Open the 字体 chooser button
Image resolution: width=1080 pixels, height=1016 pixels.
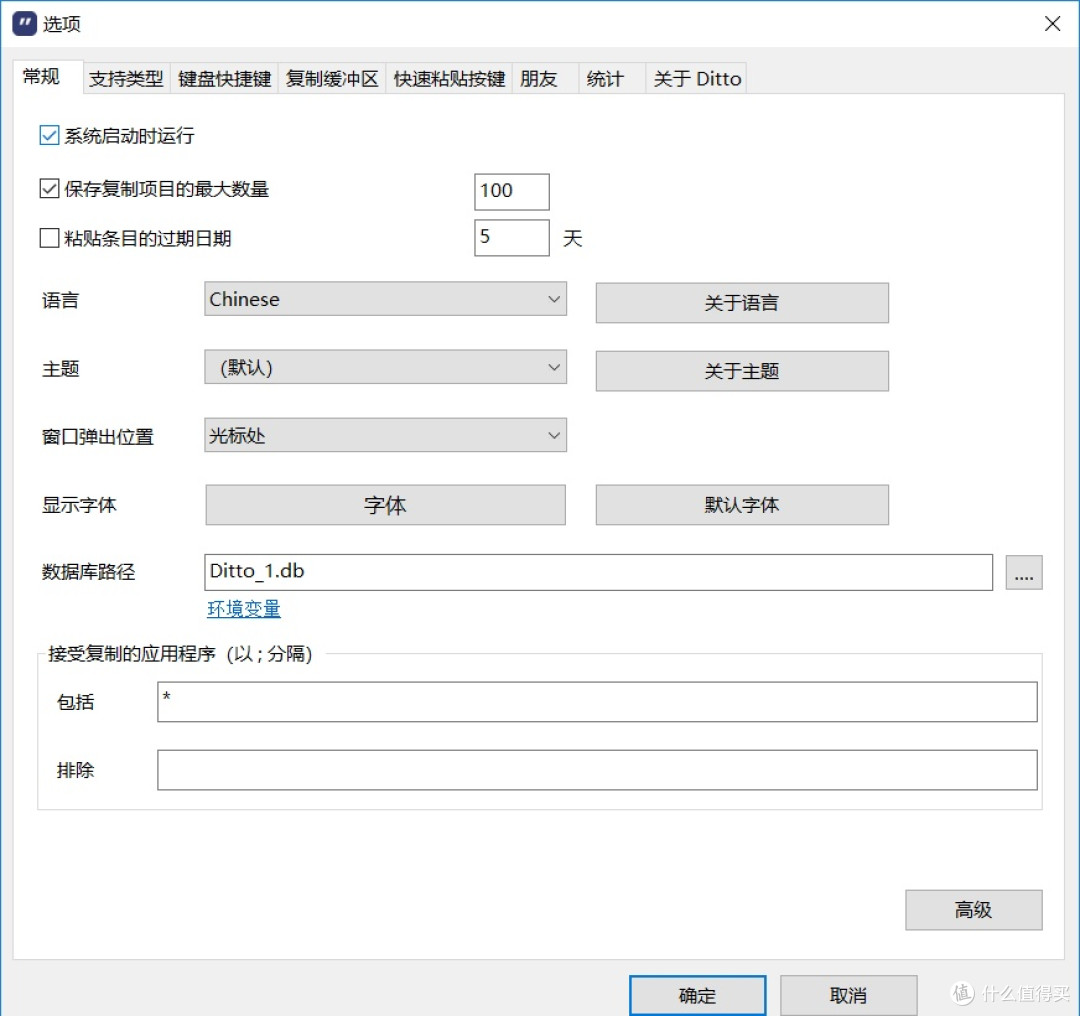tap(386, 505)
